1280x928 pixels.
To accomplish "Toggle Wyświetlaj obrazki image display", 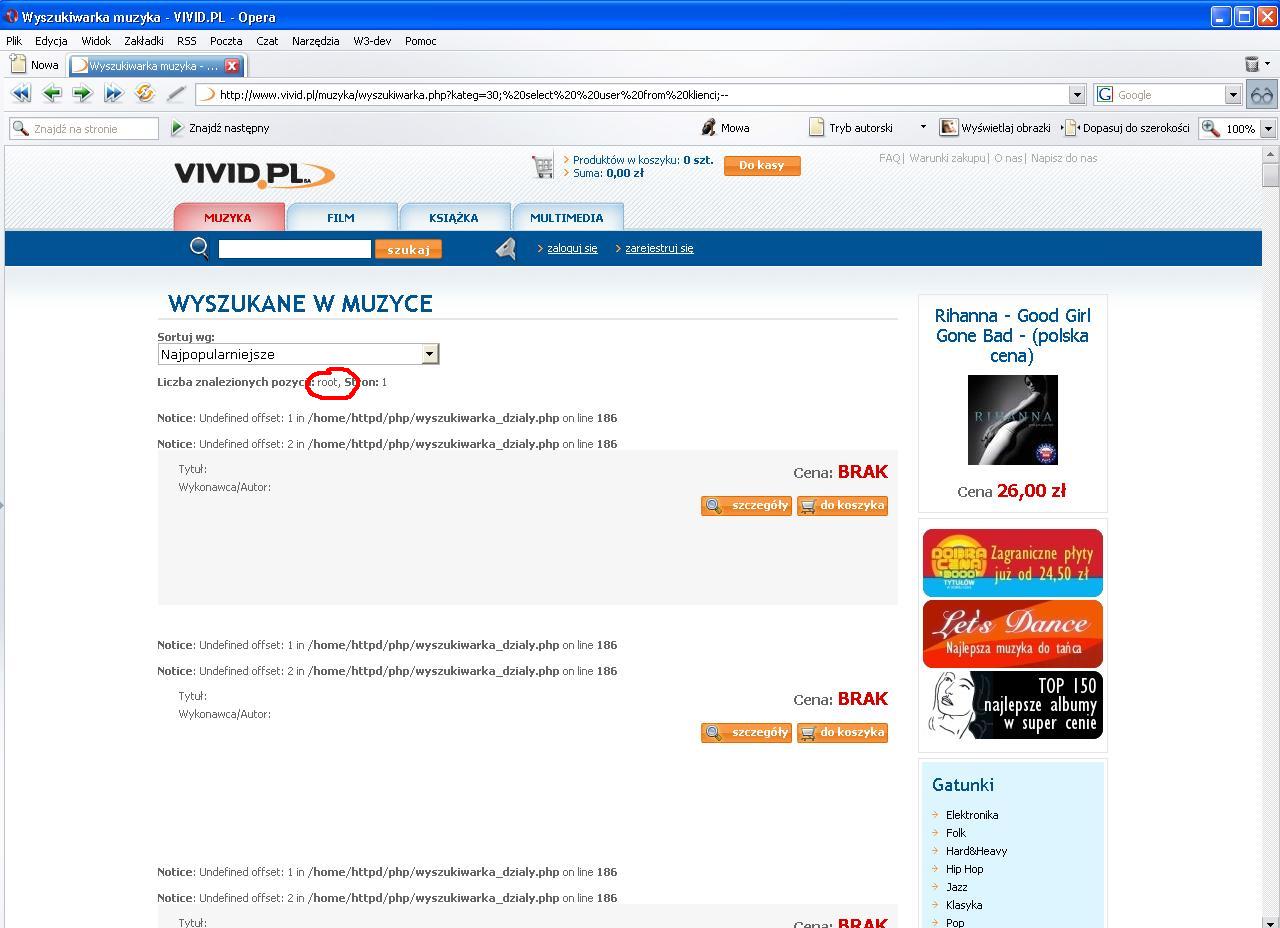I will click(995, 128).
